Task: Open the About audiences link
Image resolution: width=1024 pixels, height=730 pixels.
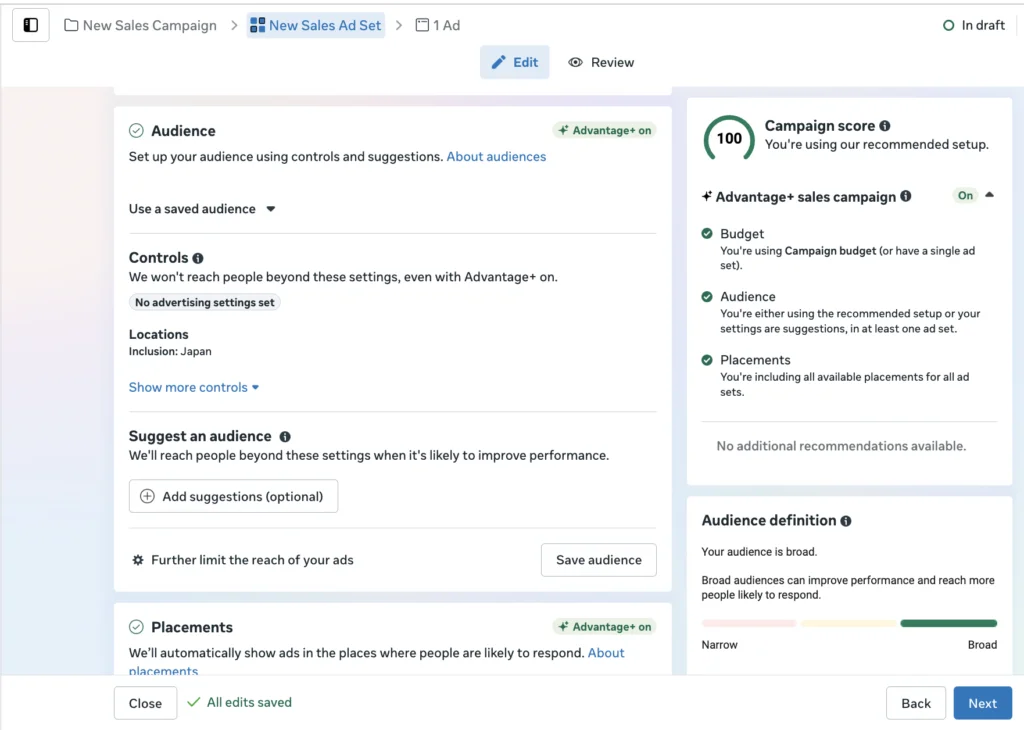Action: coord(496,157)
